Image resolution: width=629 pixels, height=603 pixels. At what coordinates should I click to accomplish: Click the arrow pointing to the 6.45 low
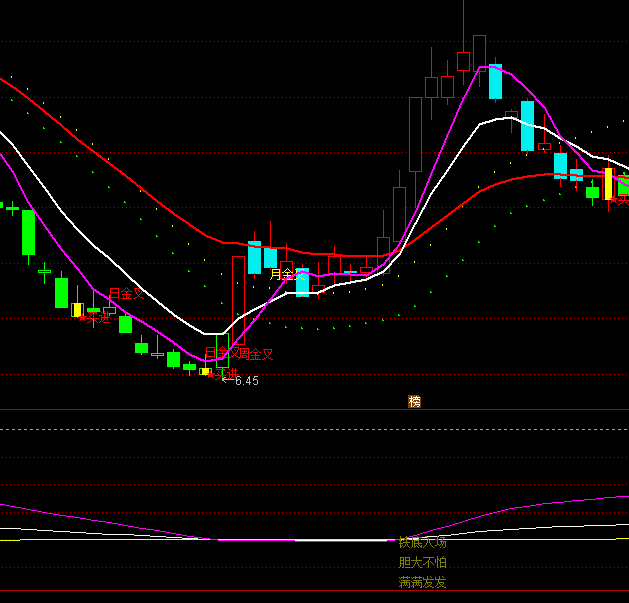[227, 380]
